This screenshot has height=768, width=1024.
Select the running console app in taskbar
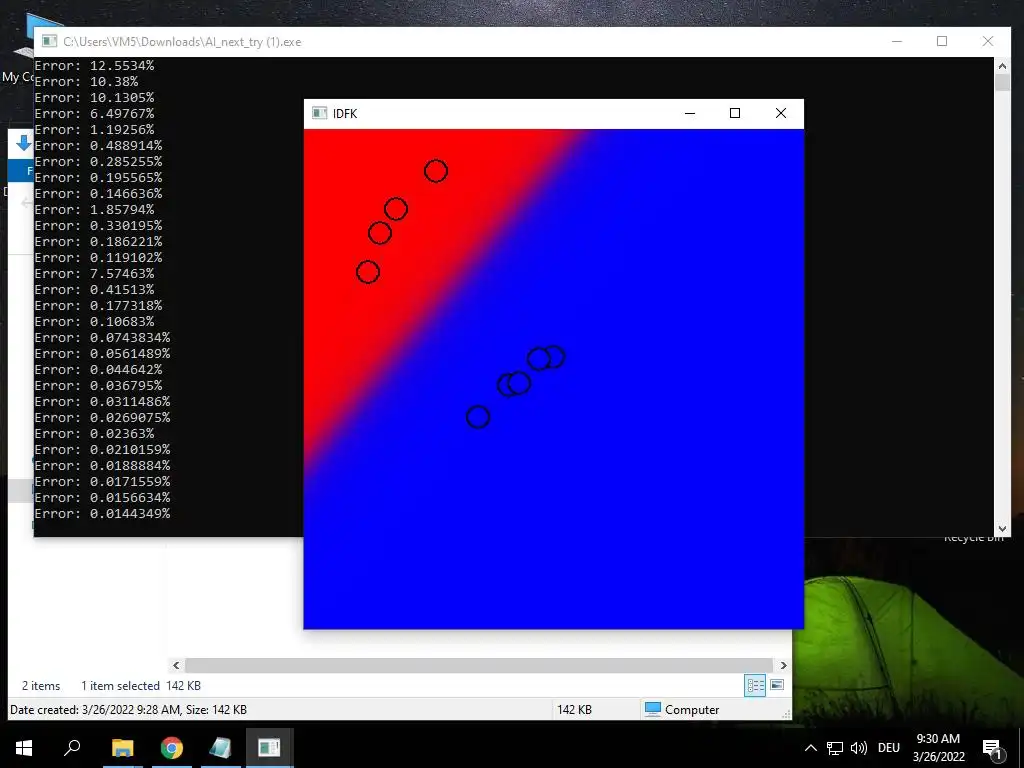(x=269, y=748)
